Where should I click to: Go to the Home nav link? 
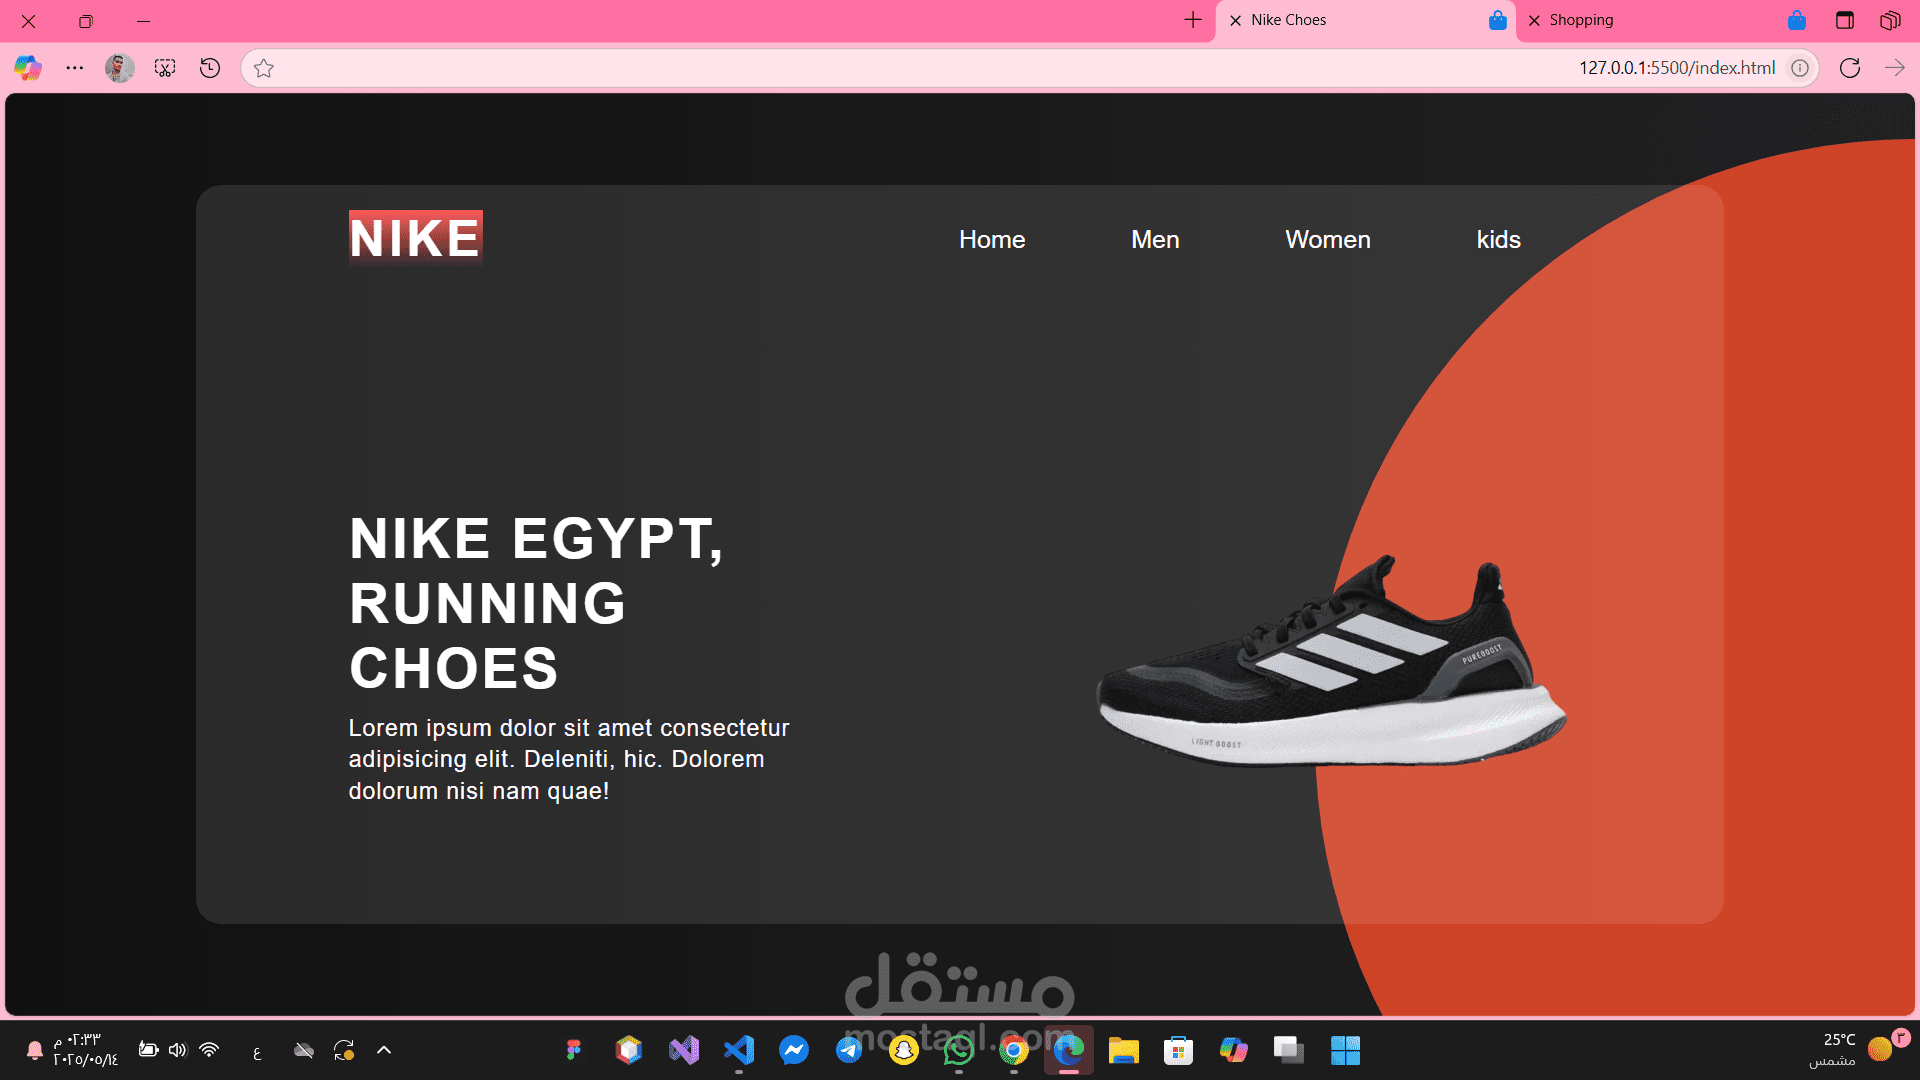click(x=992, y=240)
